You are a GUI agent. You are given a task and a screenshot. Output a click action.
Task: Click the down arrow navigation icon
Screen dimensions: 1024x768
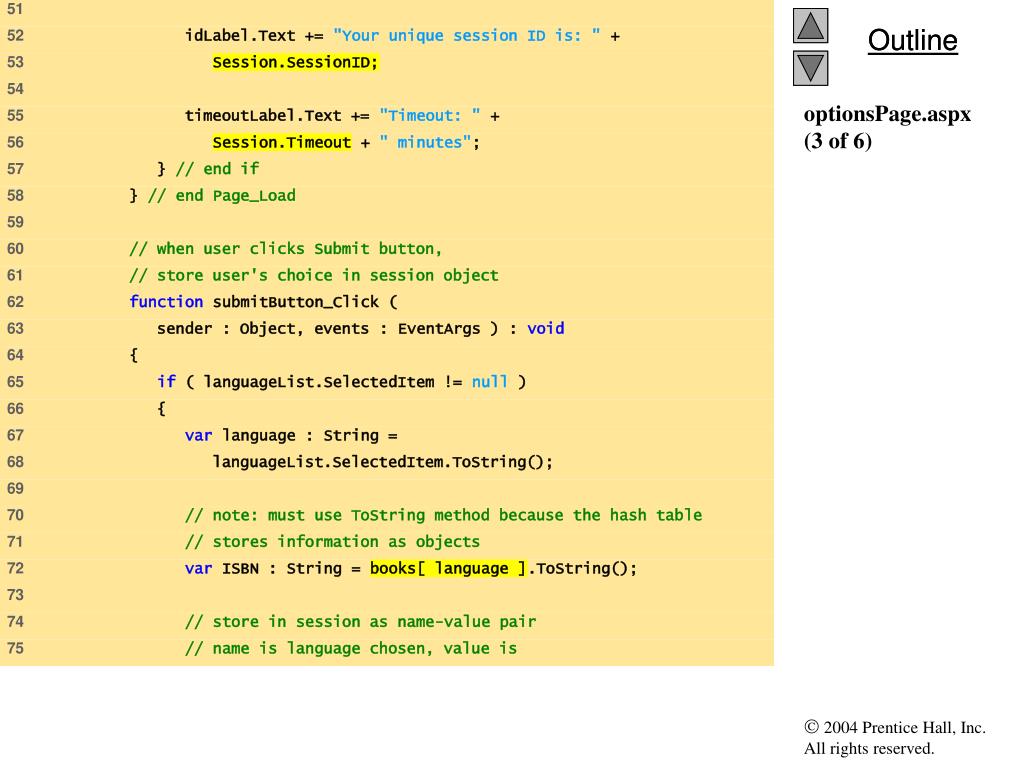point(810,68)
